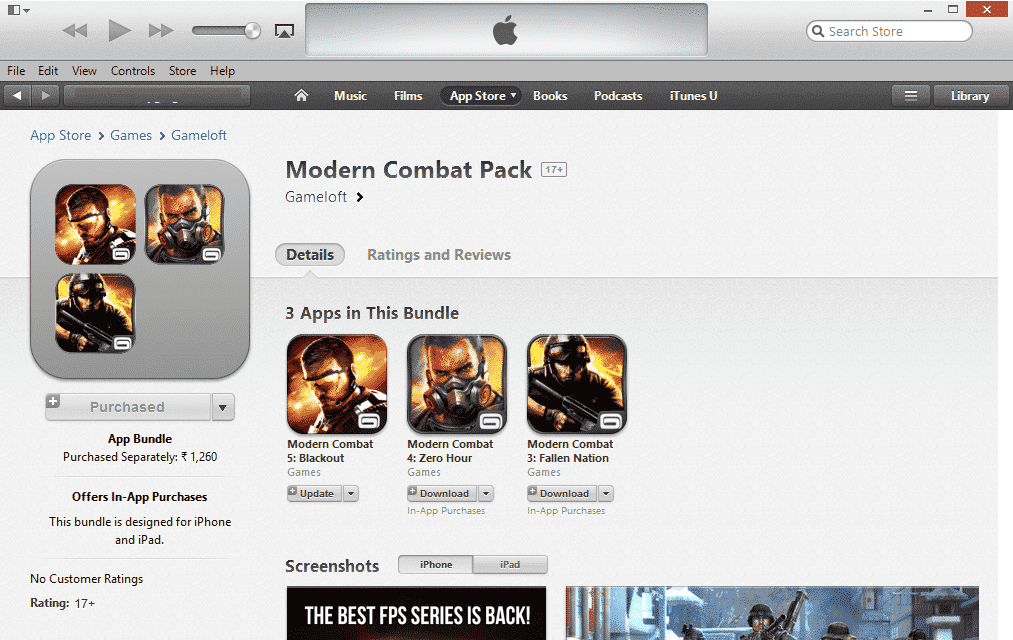Open the App Store dropdown in navigation
1013x640 pixels.
(481, 96)
